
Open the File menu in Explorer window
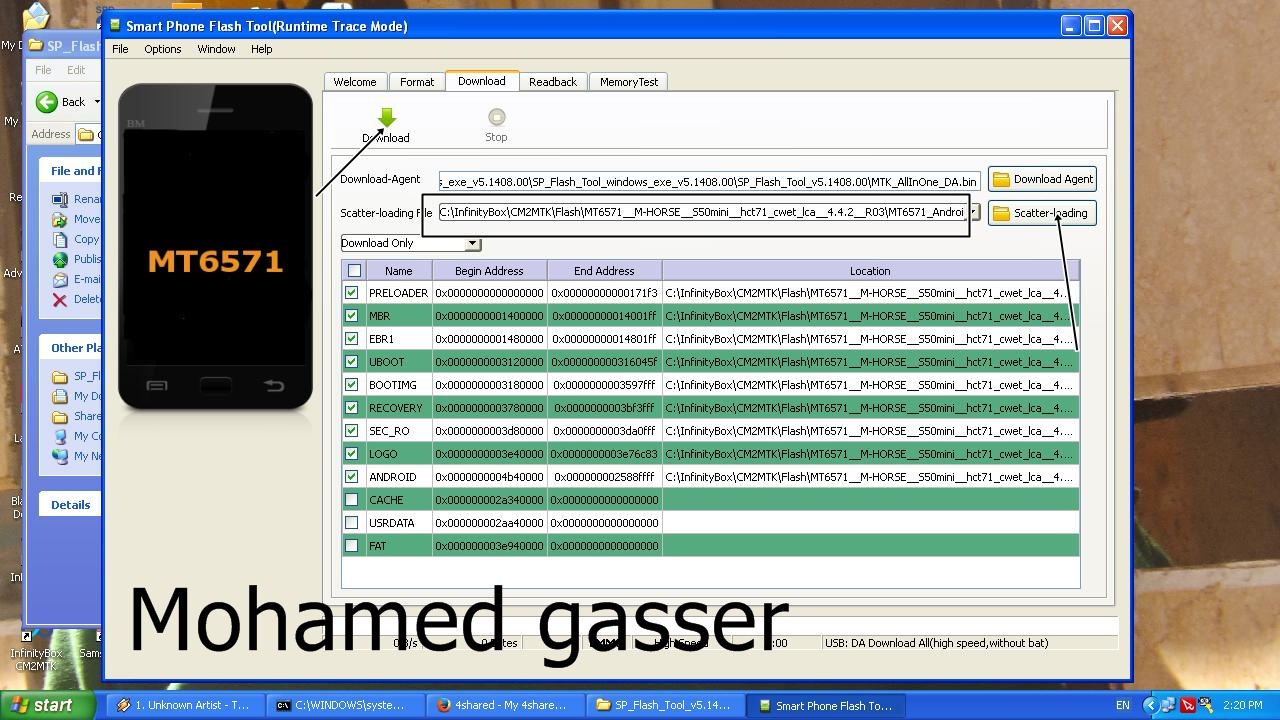point(43,70)
